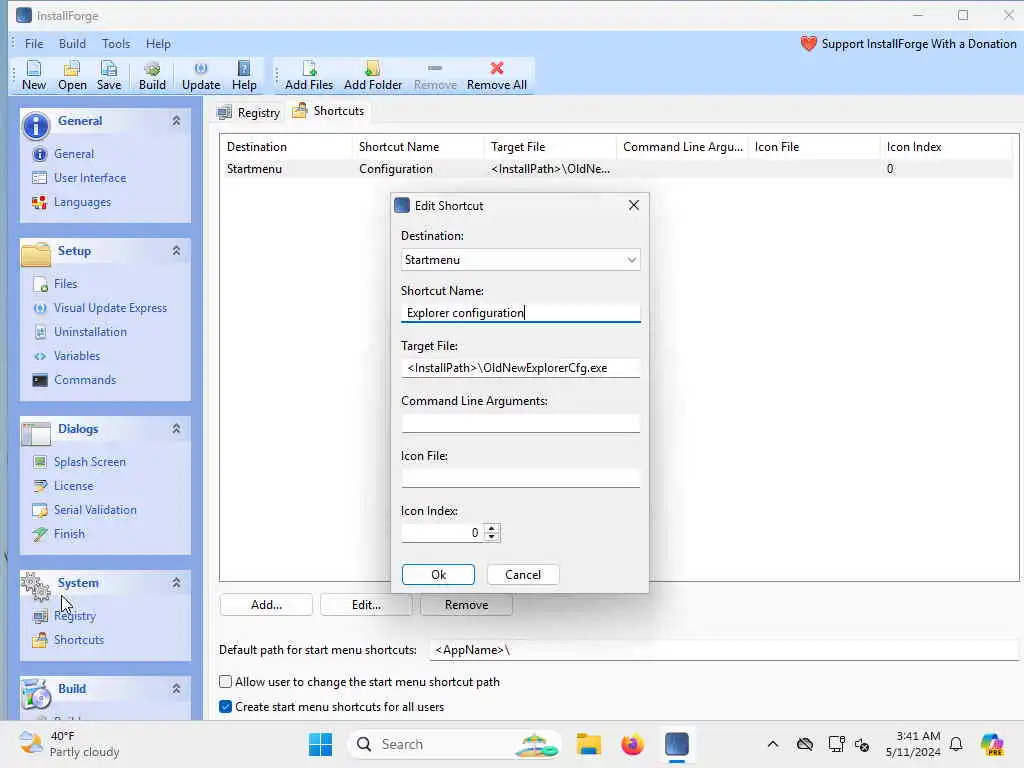Switch to the Registry tab

pos(249,112)
